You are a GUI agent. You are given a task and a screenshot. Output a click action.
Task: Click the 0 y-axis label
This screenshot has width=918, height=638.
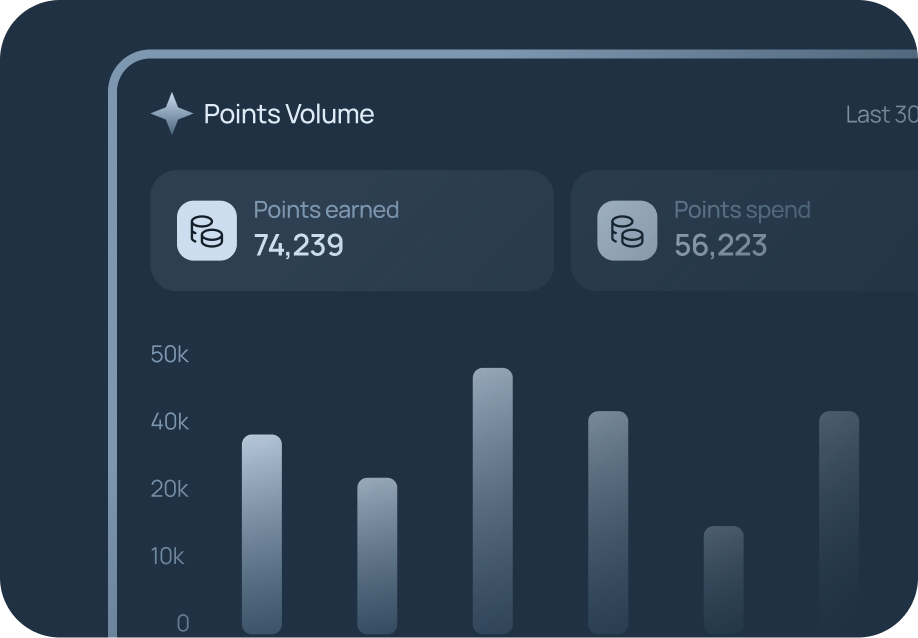[183, 623]
